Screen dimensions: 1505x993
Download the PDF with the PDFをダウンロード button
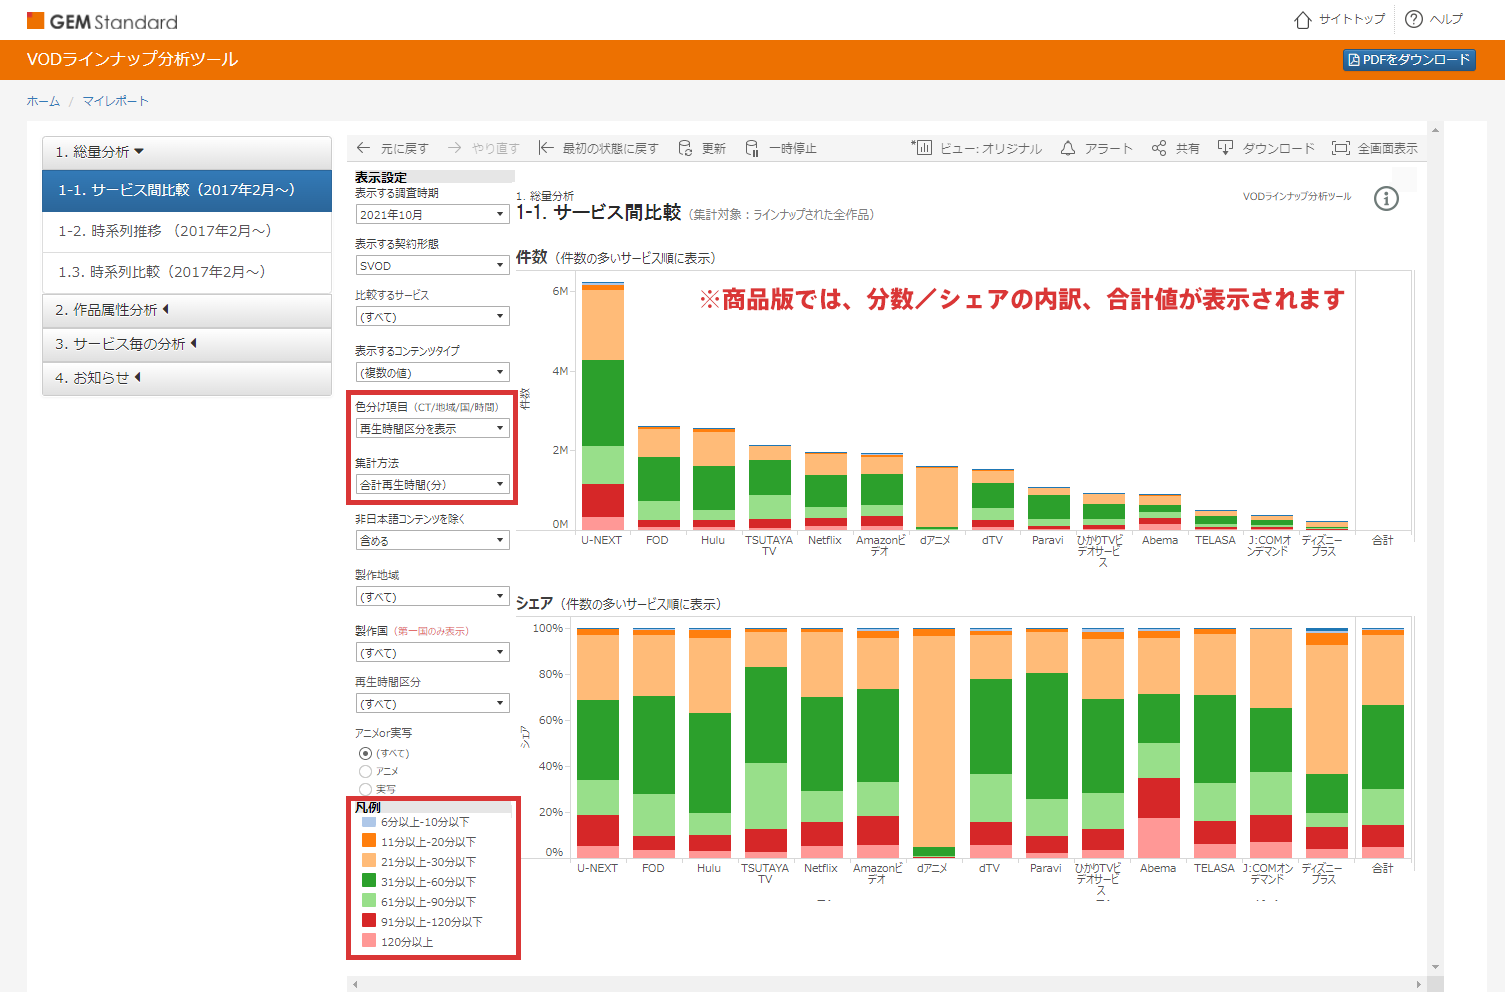(1409, 60)
